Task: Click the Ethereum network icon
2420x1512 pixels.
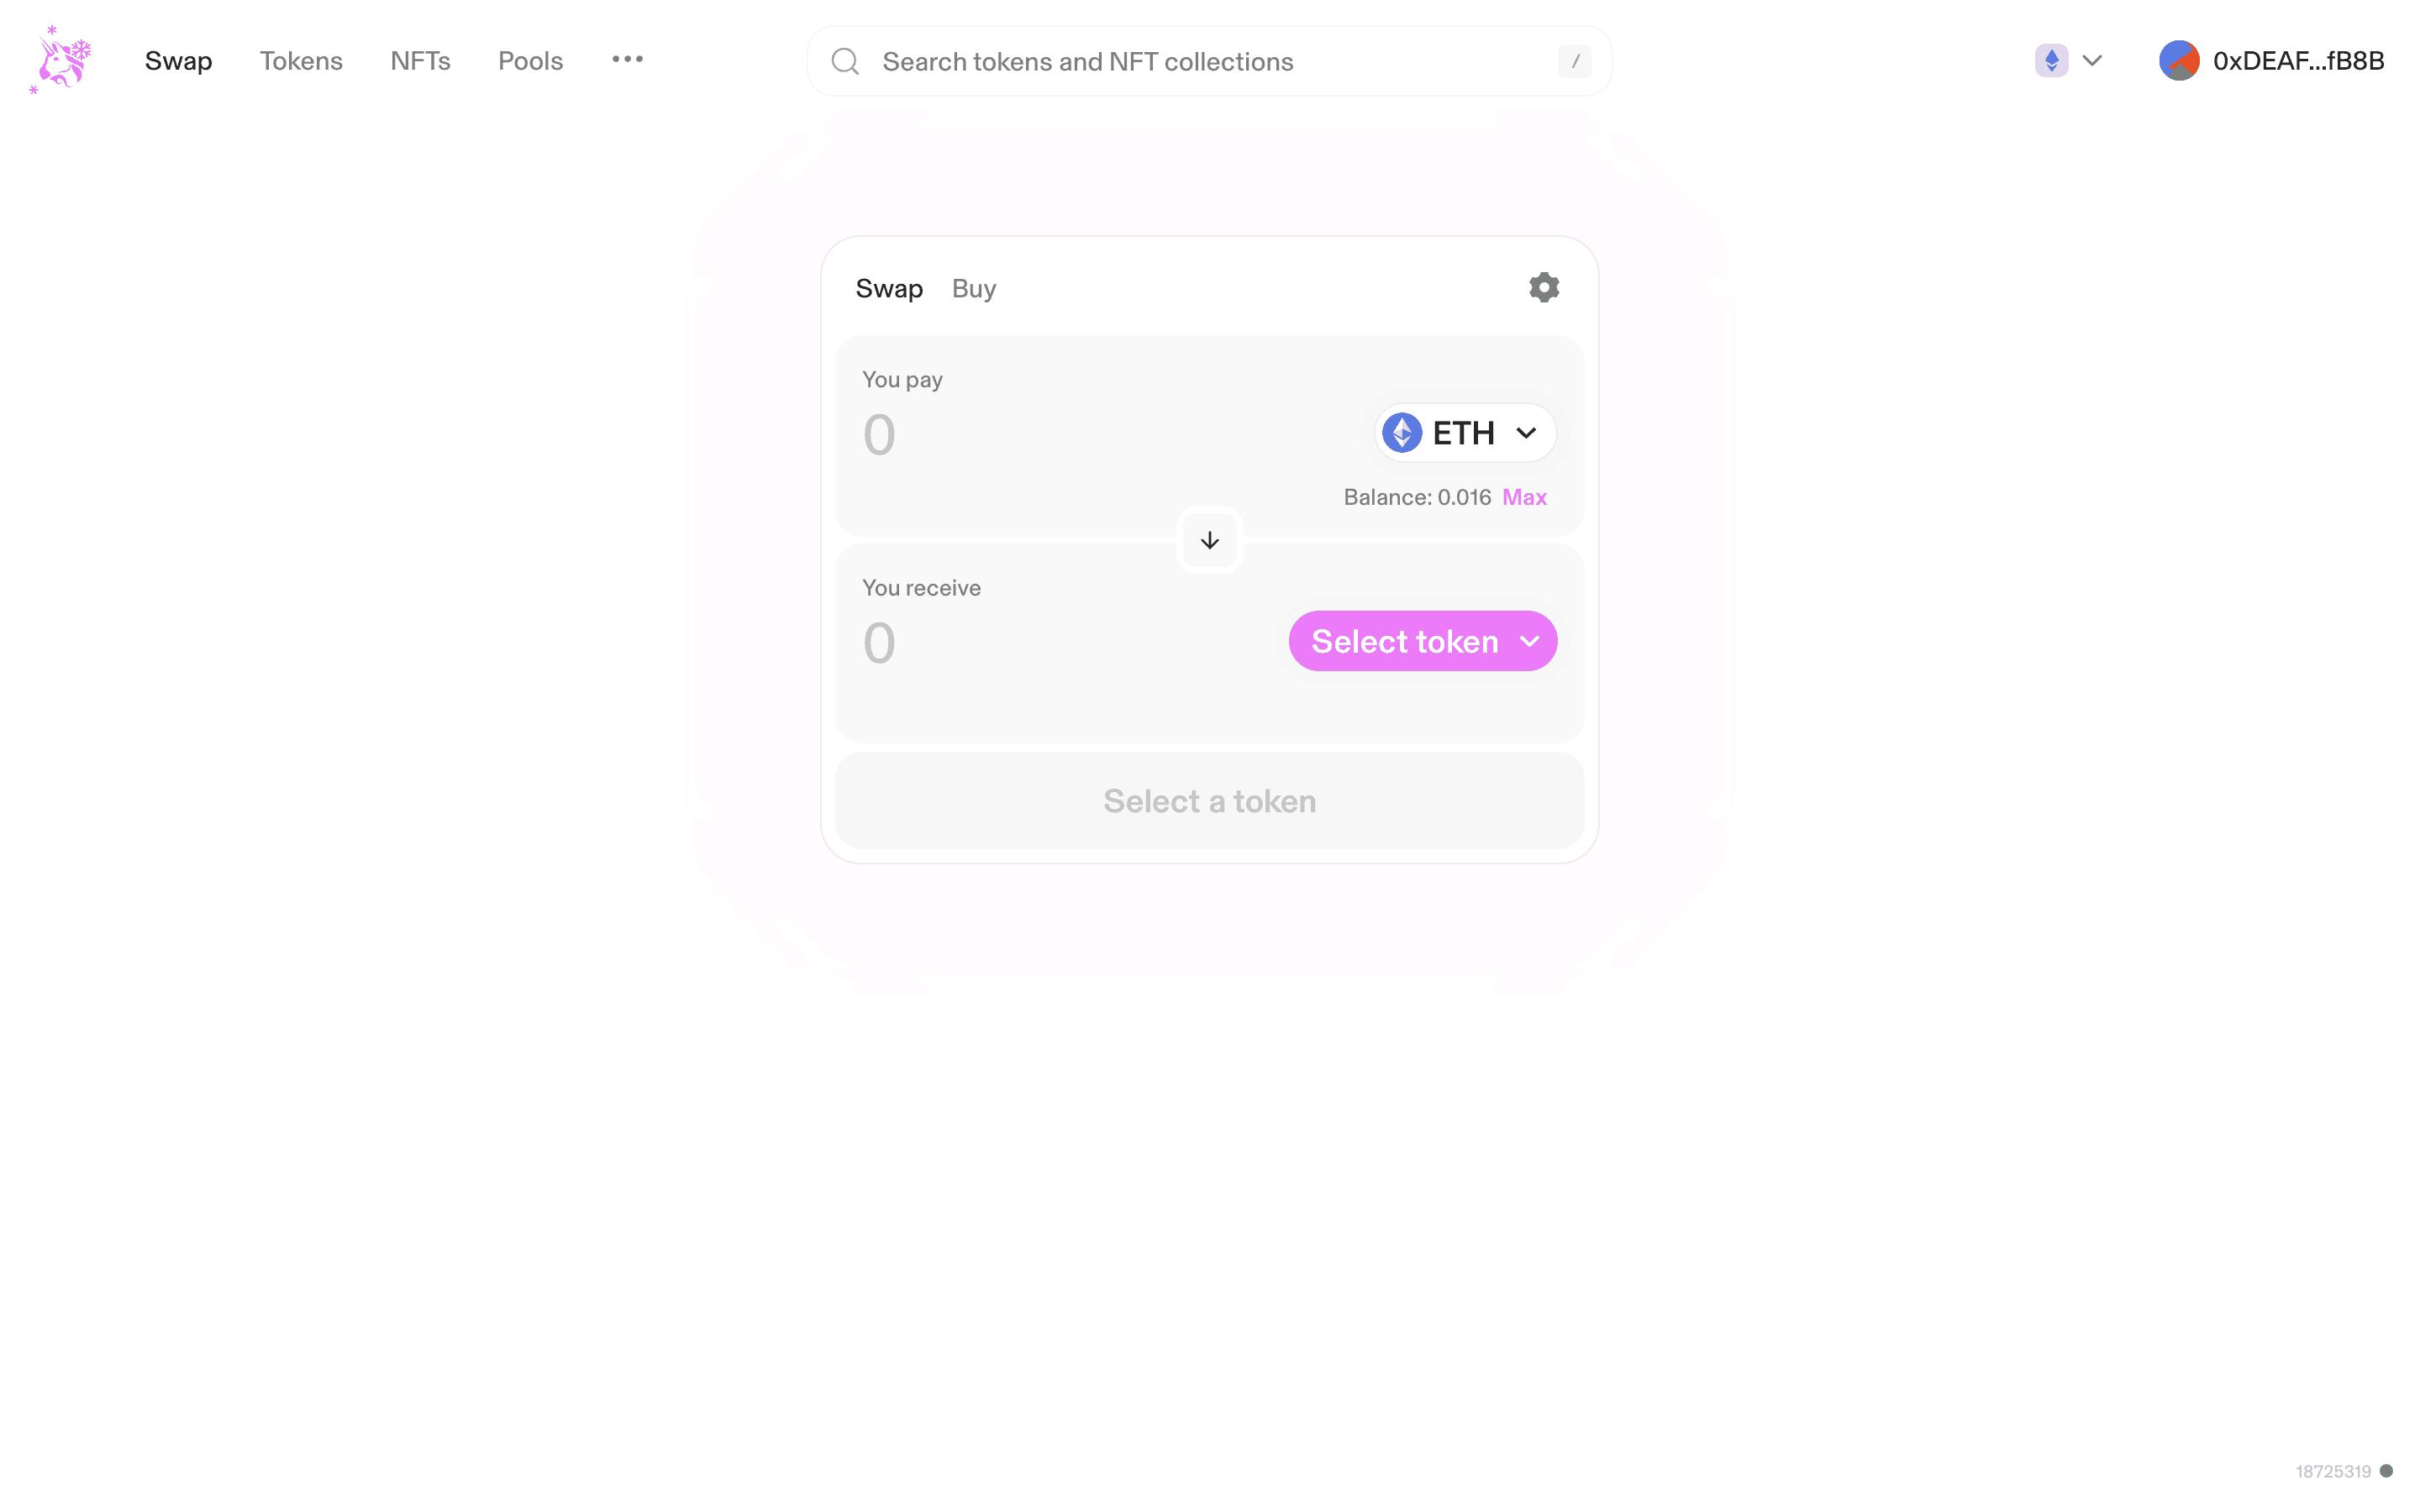Action: point(2051,61)
